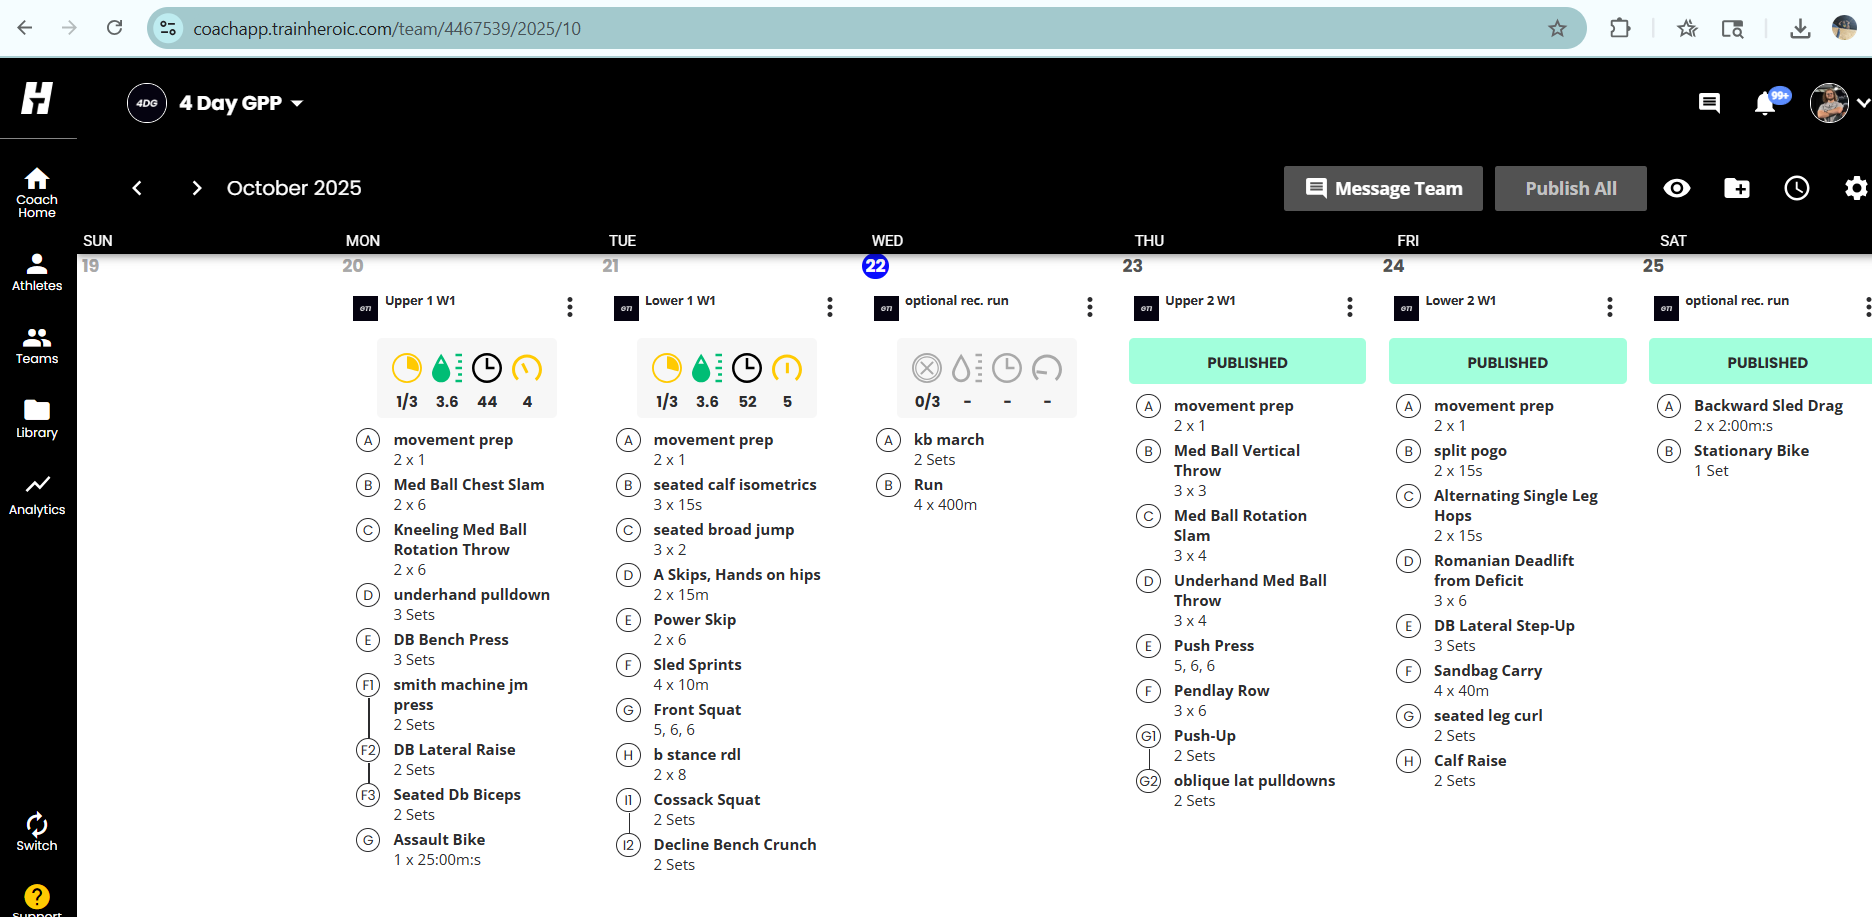Click Wednesday's 0/3 completion icon

(927, 368)
